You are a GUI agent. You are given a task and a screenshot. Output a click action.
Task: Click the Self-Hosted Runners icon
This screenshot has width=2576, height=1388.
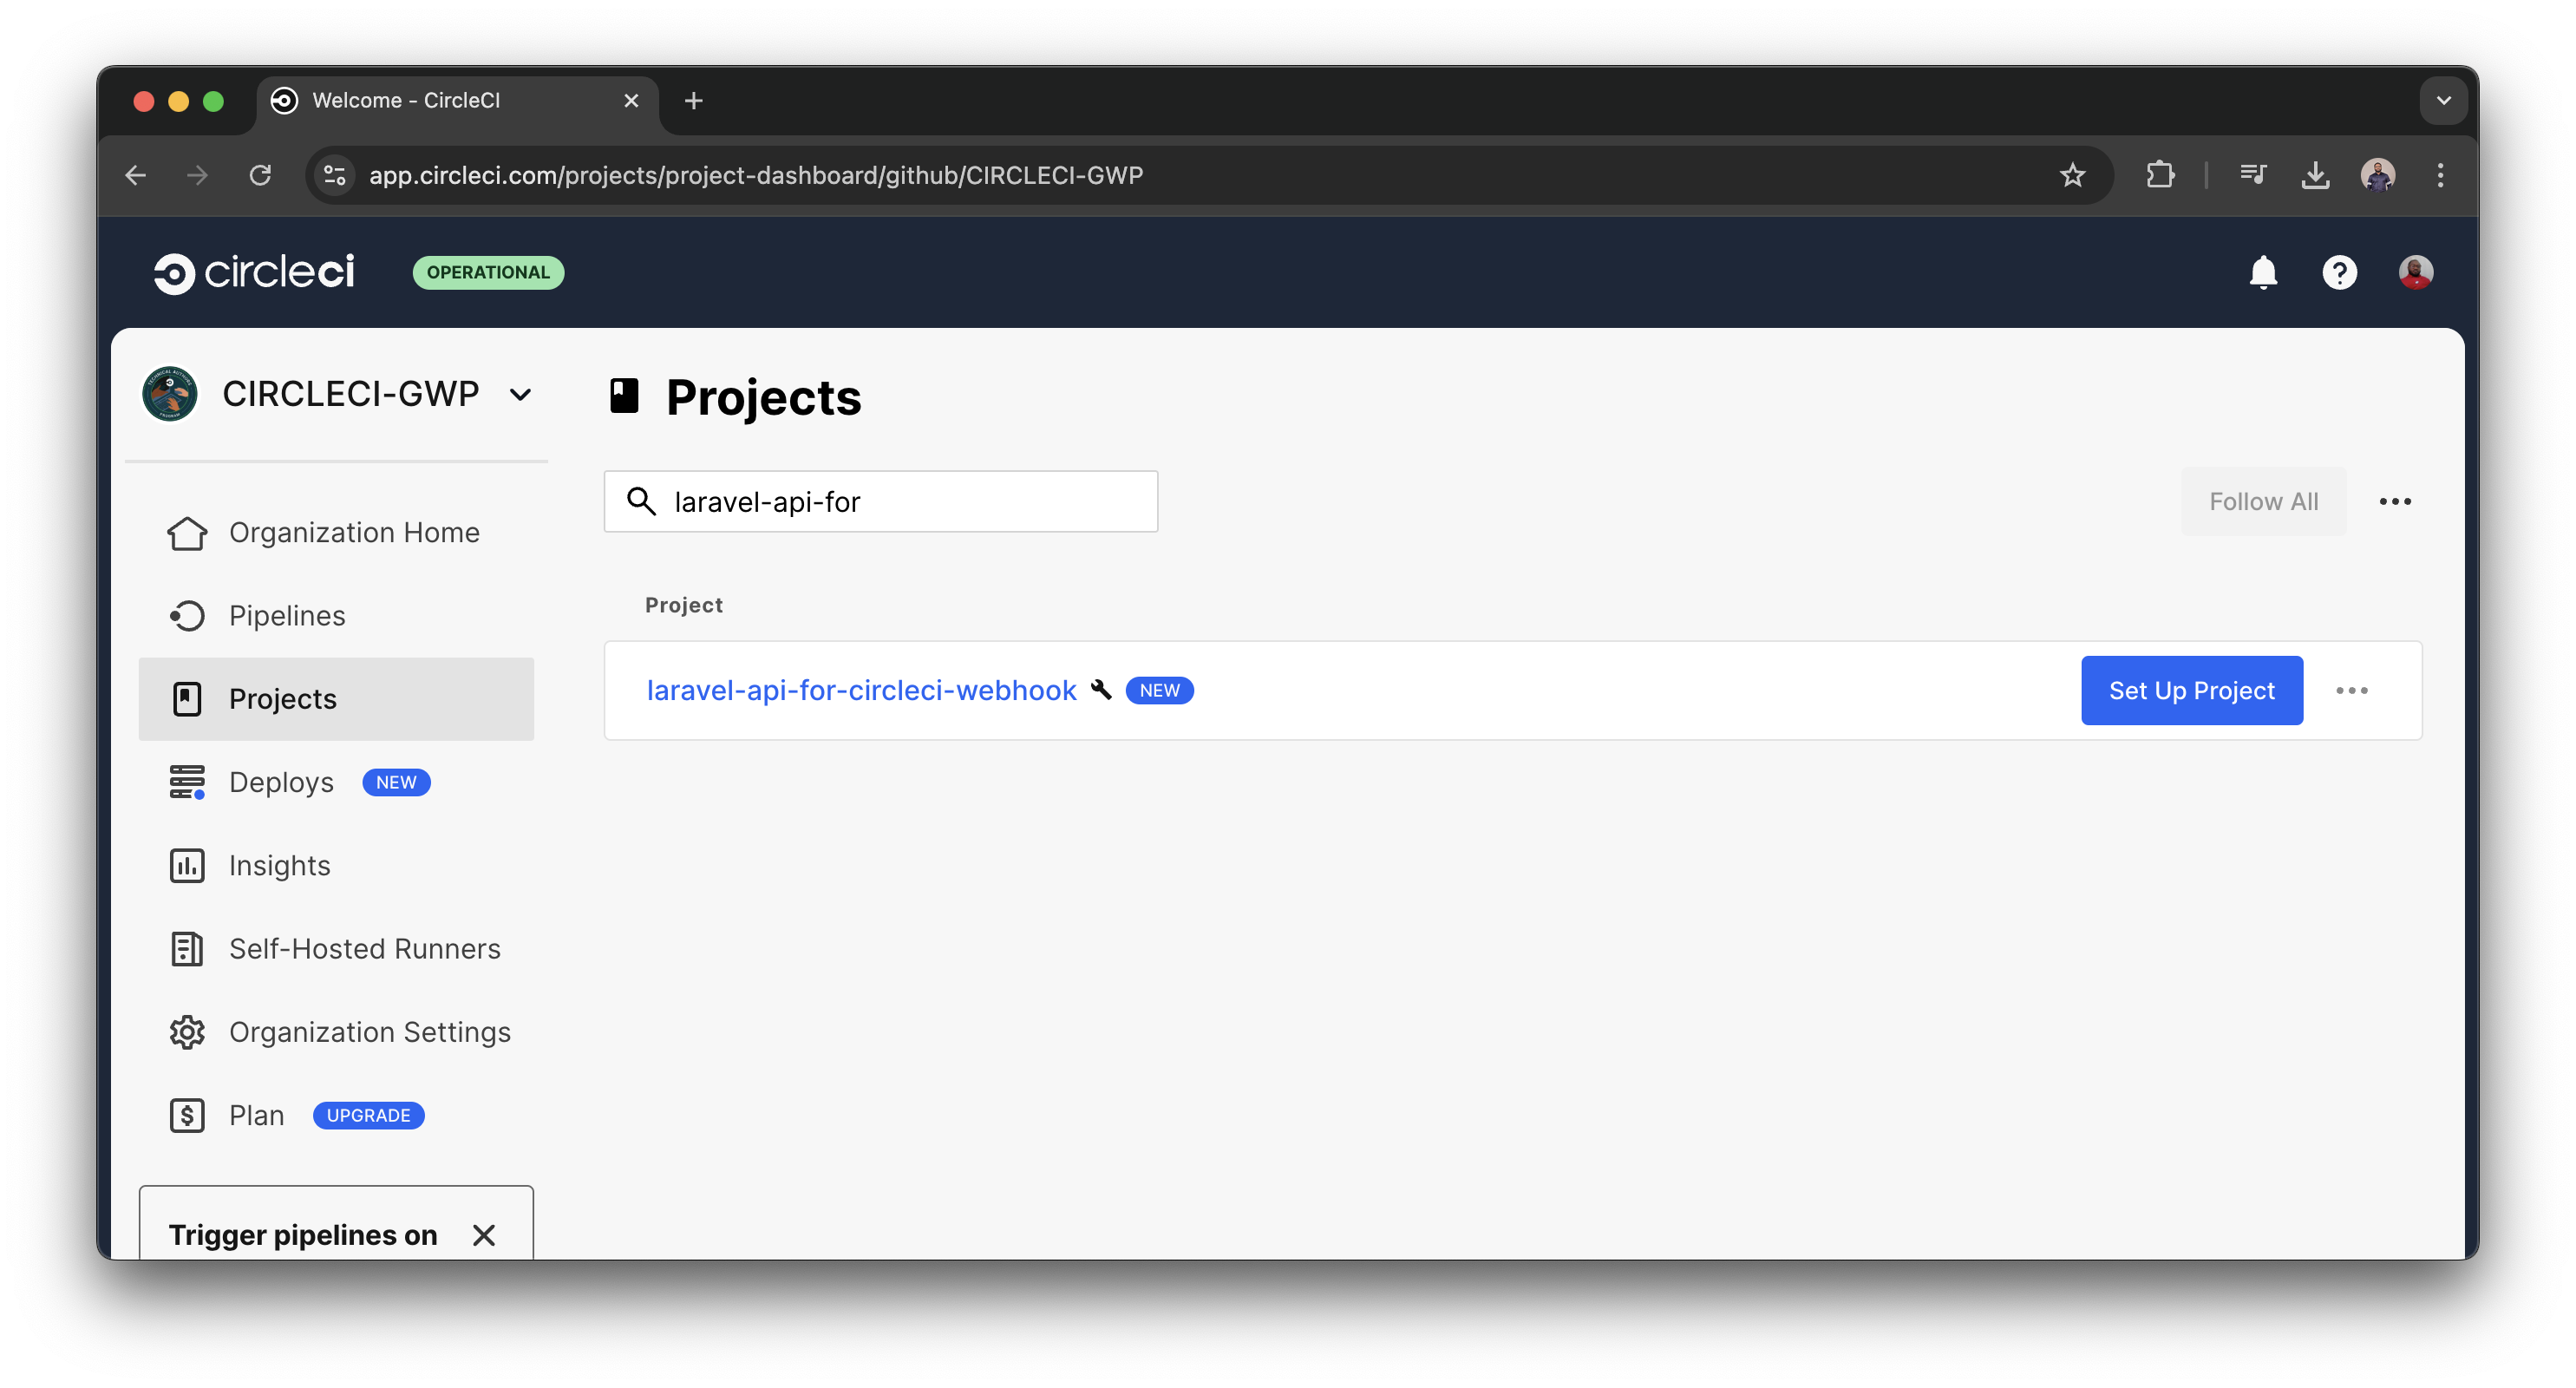187,948
